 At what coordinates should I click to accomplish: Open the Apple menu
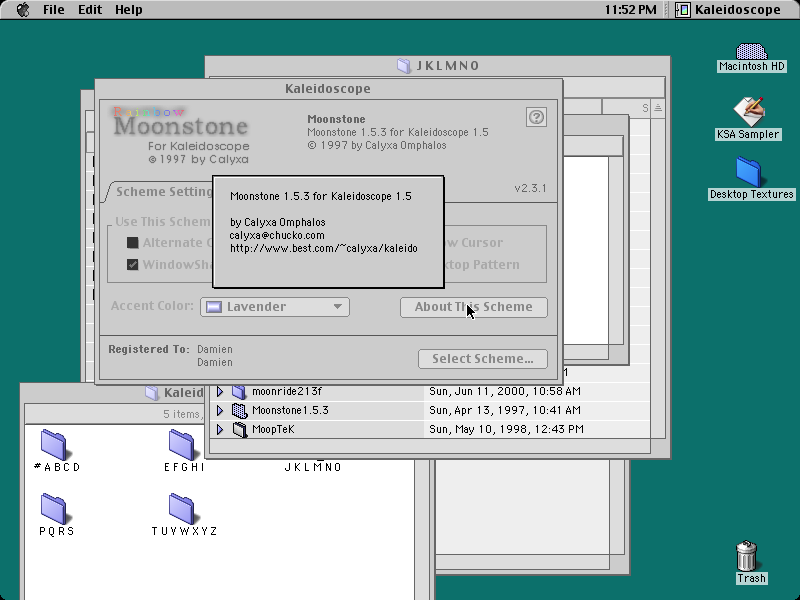click(22, 10)
